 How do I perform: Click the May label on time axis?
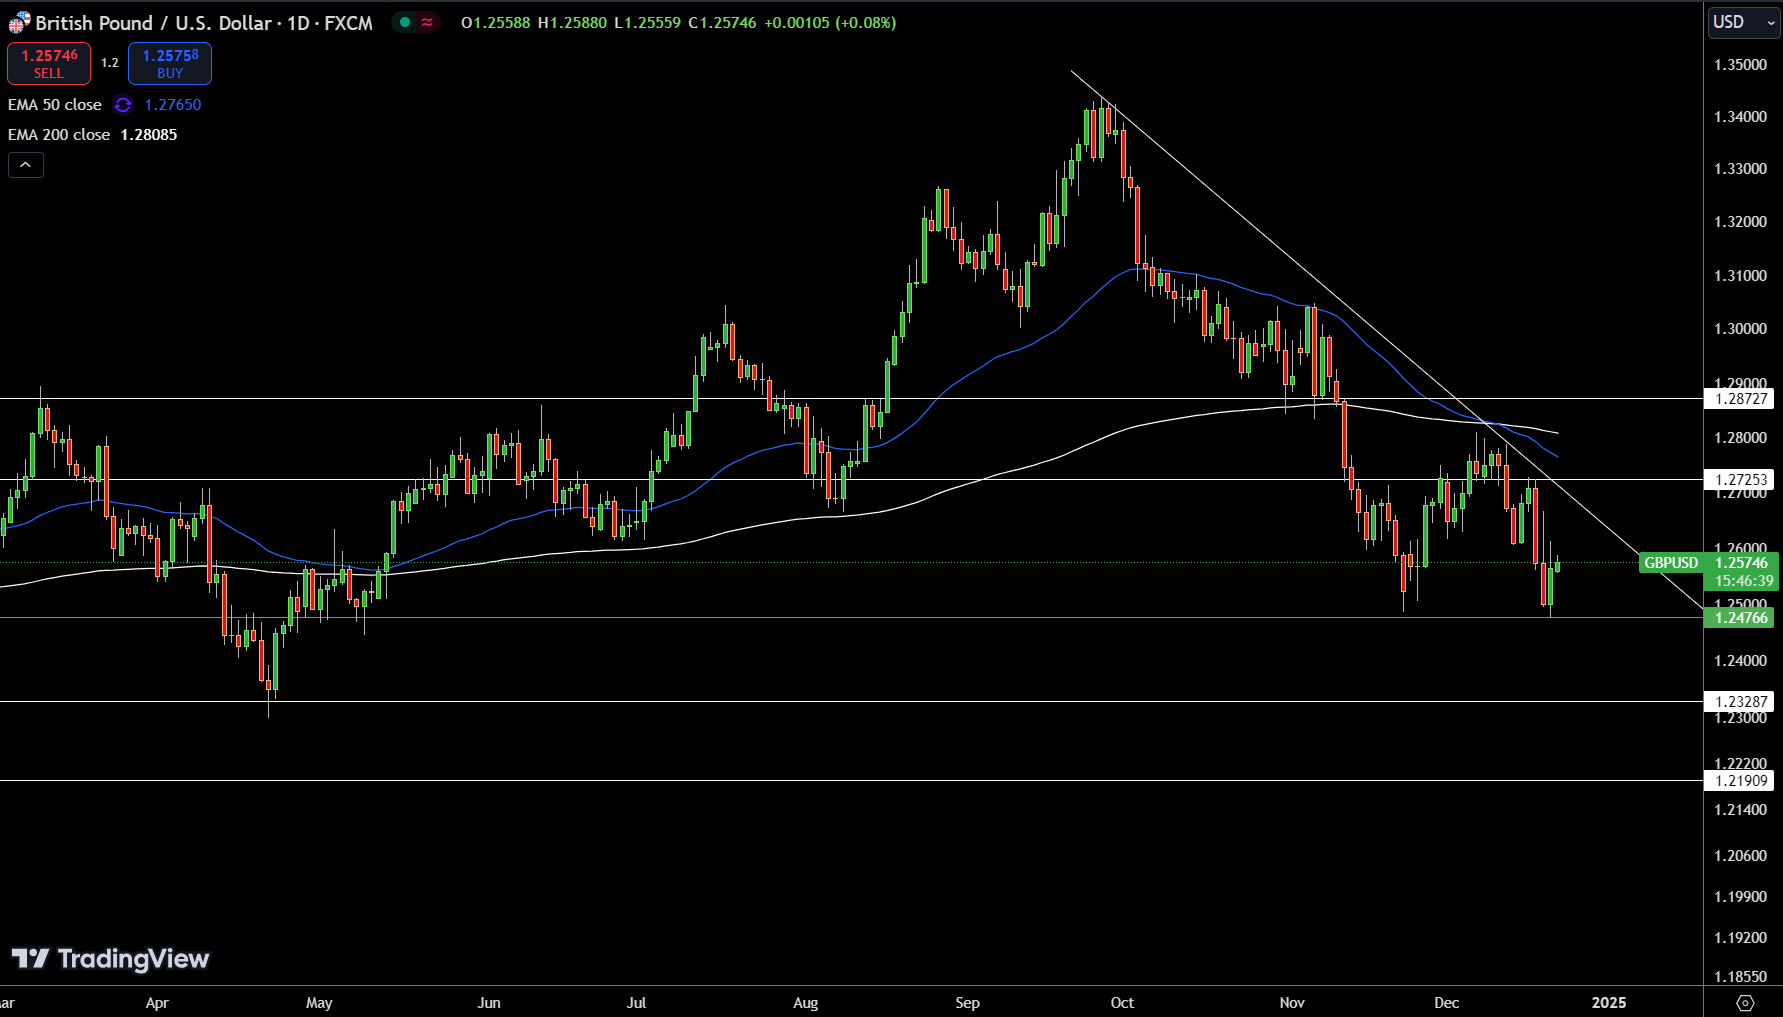(319, 1003)
